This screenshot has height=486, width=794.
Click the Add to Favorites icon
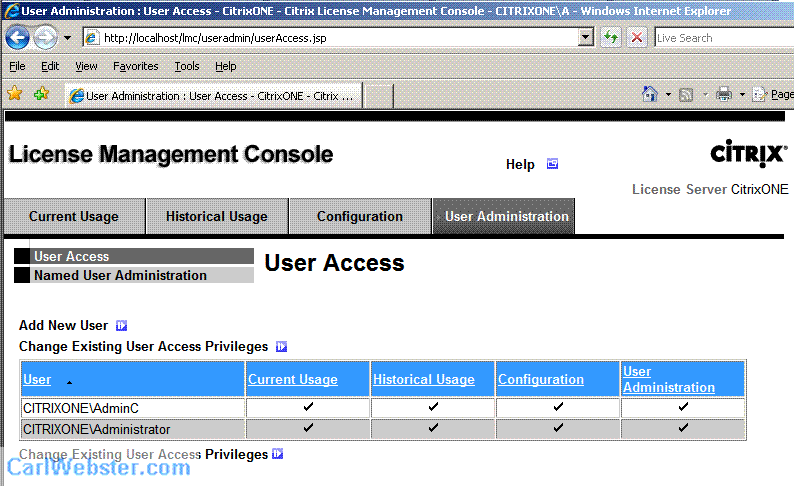click(42, 94)
